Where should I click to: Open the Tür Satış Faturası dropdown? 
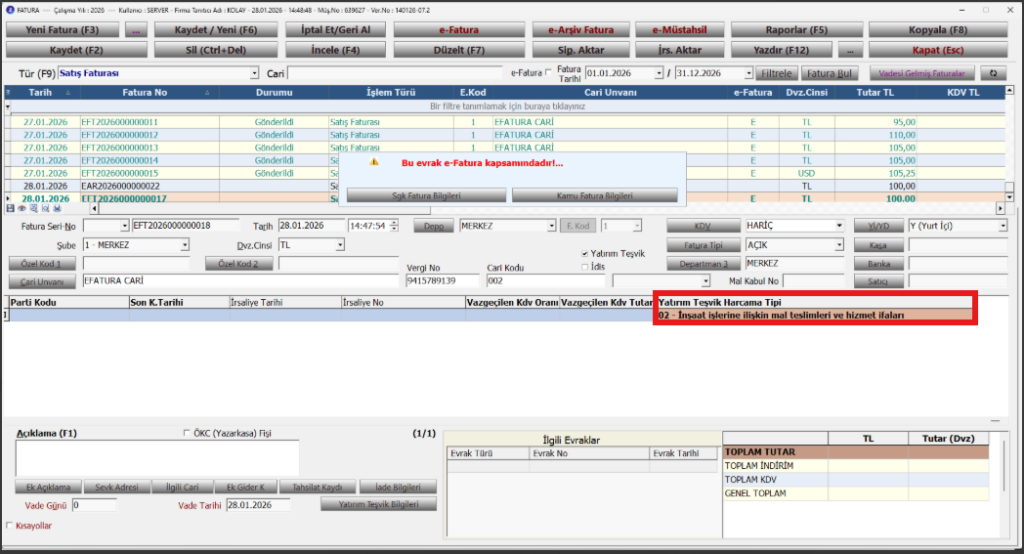[254, 74]
